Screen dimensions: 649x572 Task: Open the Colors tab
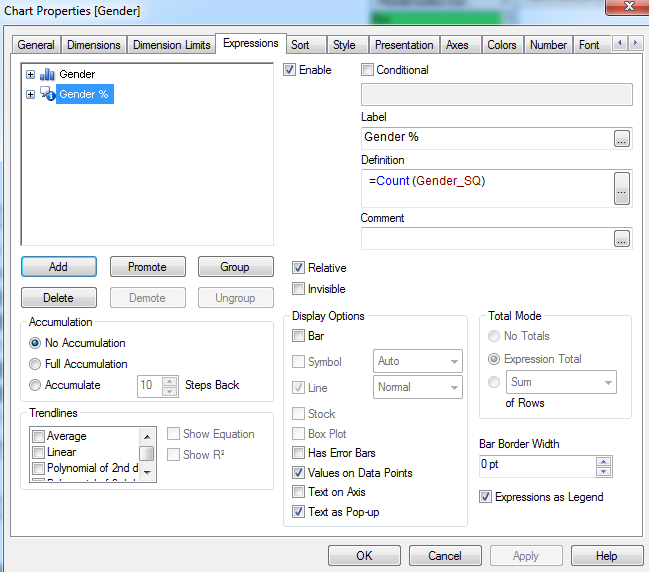click(x=502, y=45)
